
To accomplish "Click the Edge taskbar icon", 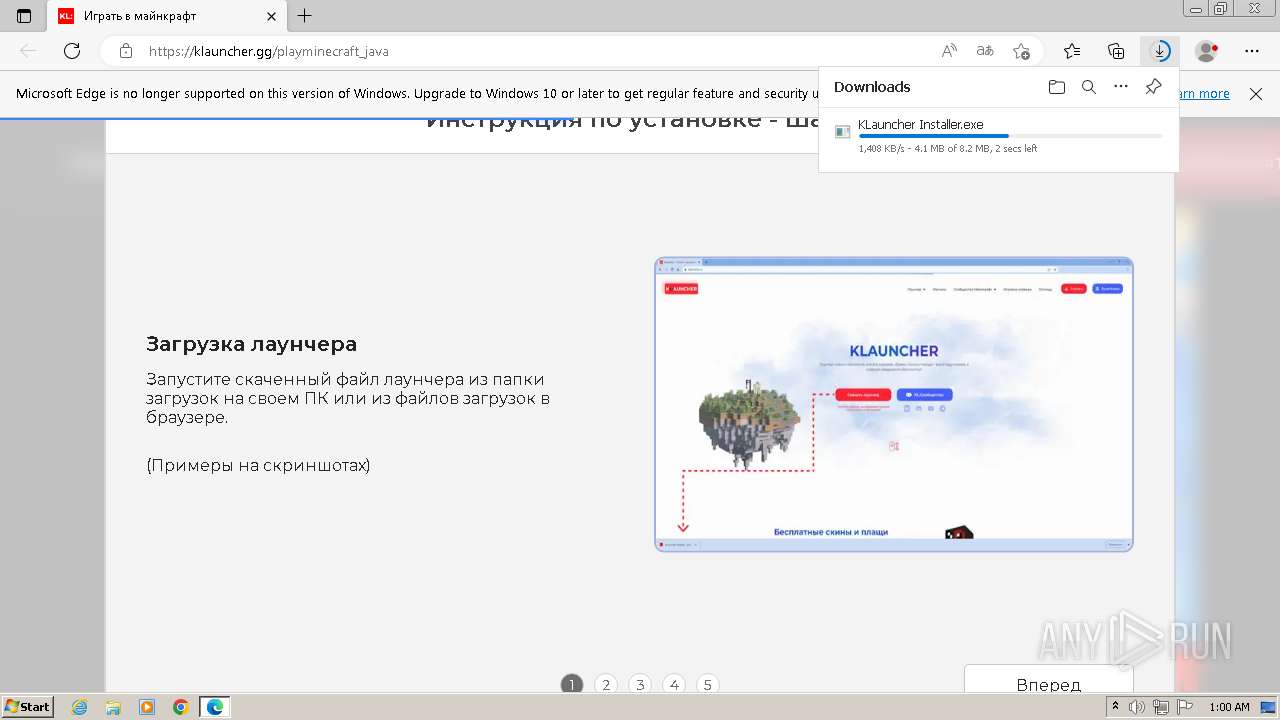I will (x=215, y=707).
